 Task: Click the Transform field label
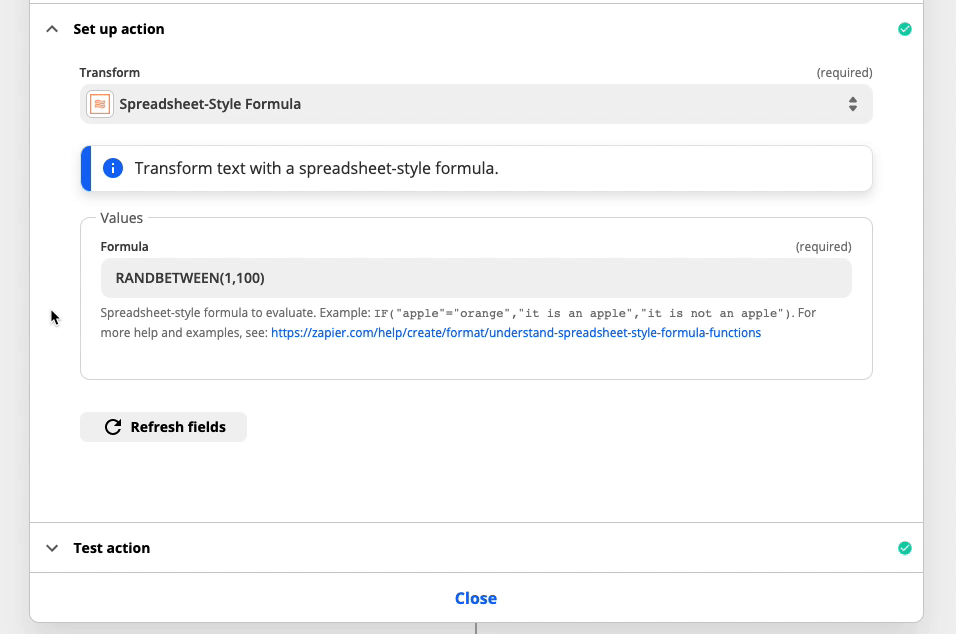pos(110,73)
